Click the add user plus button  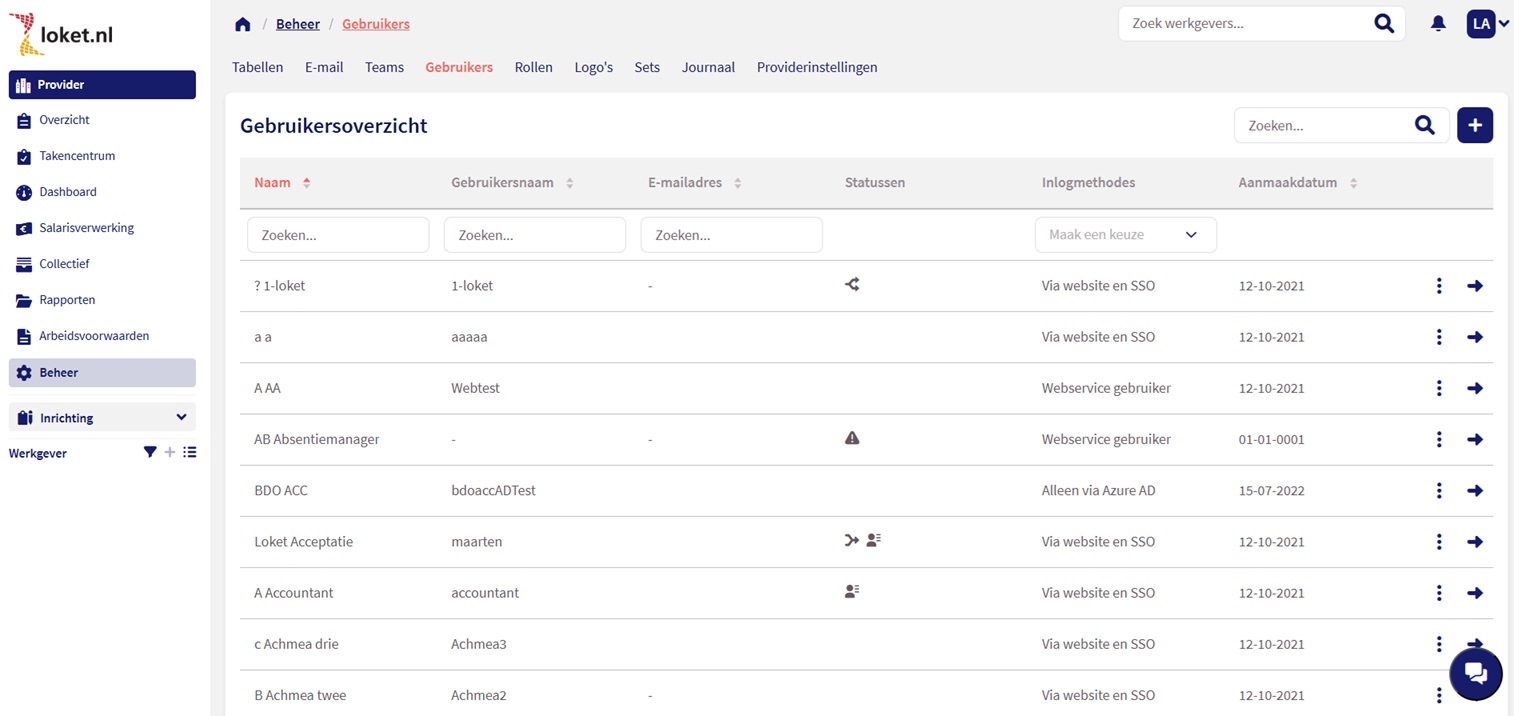pos(1474,125)
